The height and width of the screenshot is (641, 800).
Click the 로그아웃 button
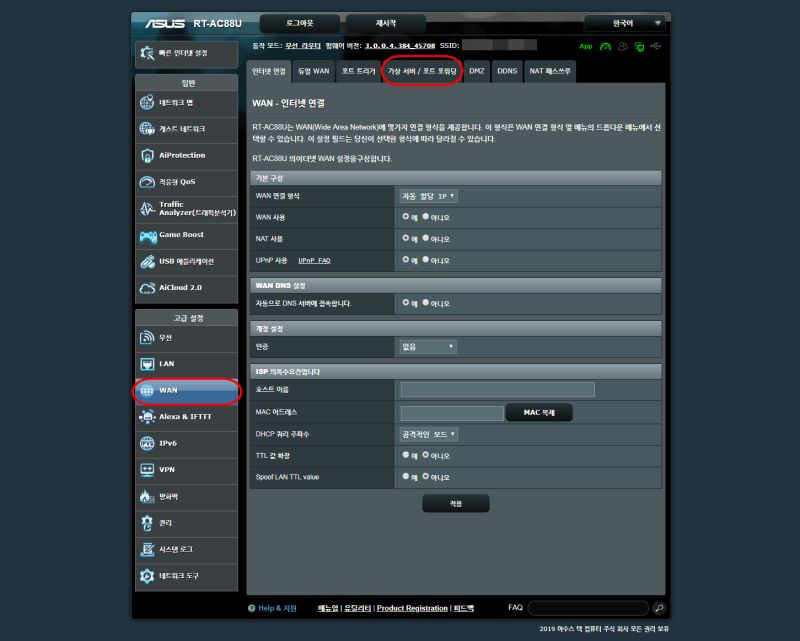[x=300, y=23]
